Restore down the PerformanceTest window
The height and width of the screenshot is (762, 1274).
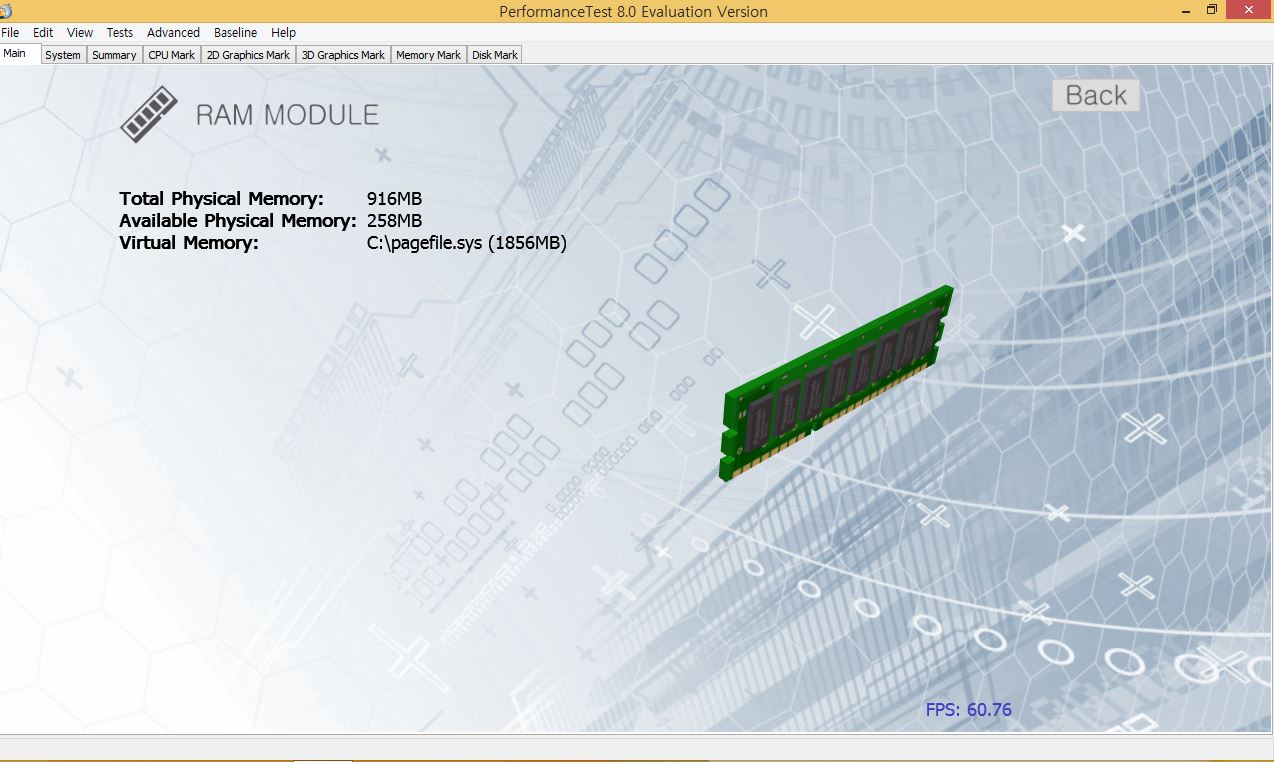tap(1212, 10)
